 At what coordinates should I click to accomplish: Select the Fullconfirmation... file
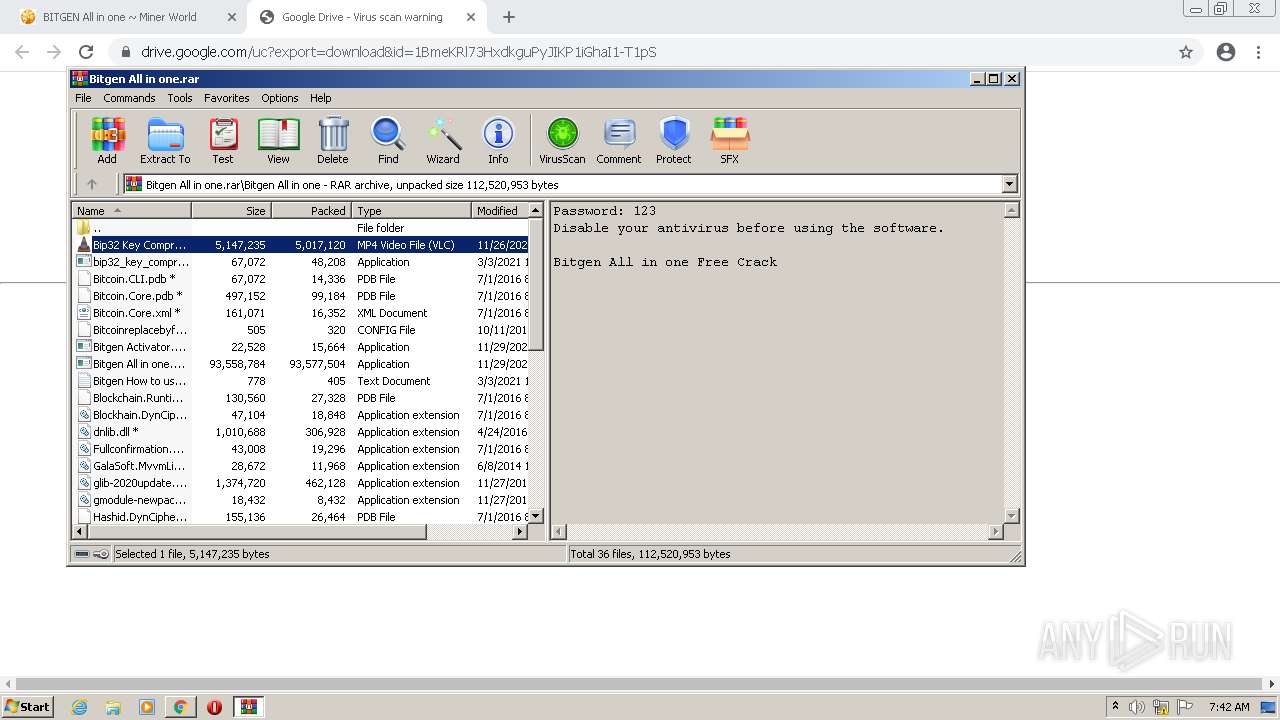[300, 449]
